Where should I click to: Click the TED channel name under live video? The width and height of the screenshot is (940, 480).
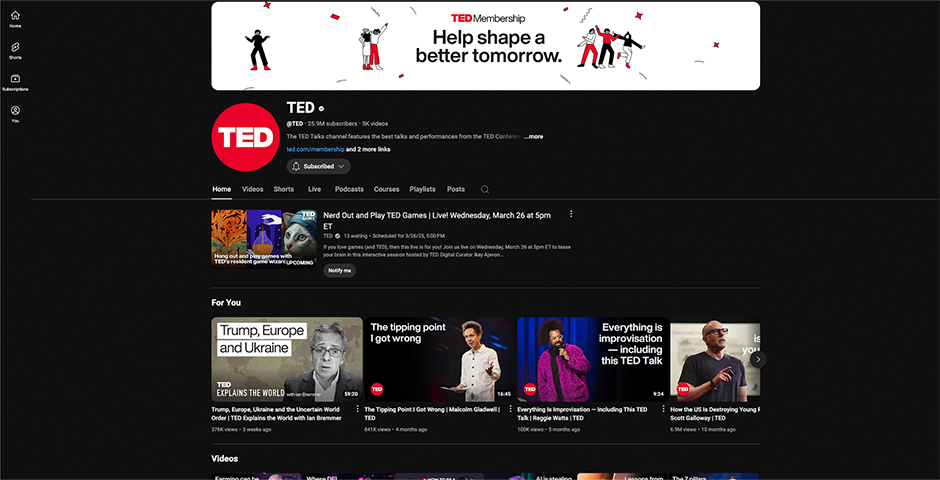coord(328,236)
